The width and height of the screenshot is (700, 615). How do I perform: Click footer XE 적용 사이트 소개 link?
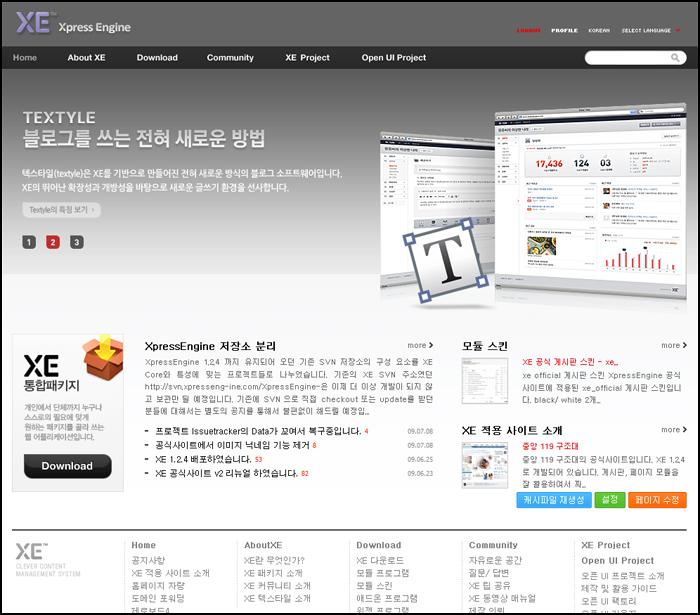(171, 573)
